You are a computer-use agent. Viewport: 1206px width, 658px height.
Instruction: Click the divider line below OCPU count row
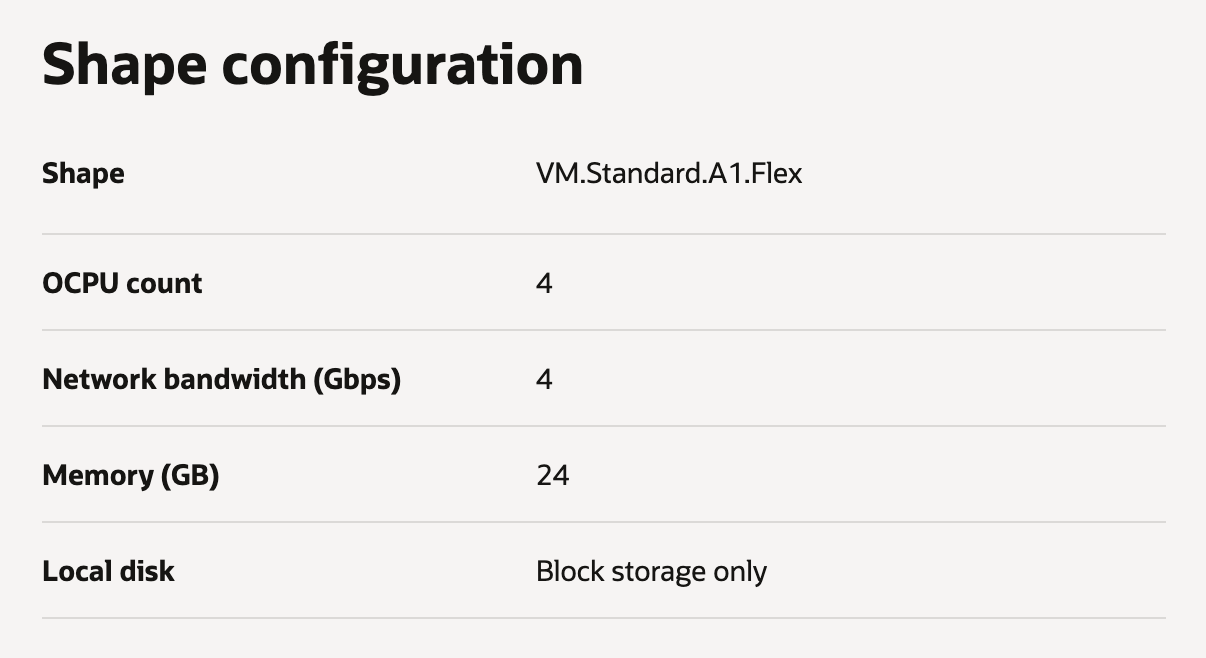[x=603, y=330]
